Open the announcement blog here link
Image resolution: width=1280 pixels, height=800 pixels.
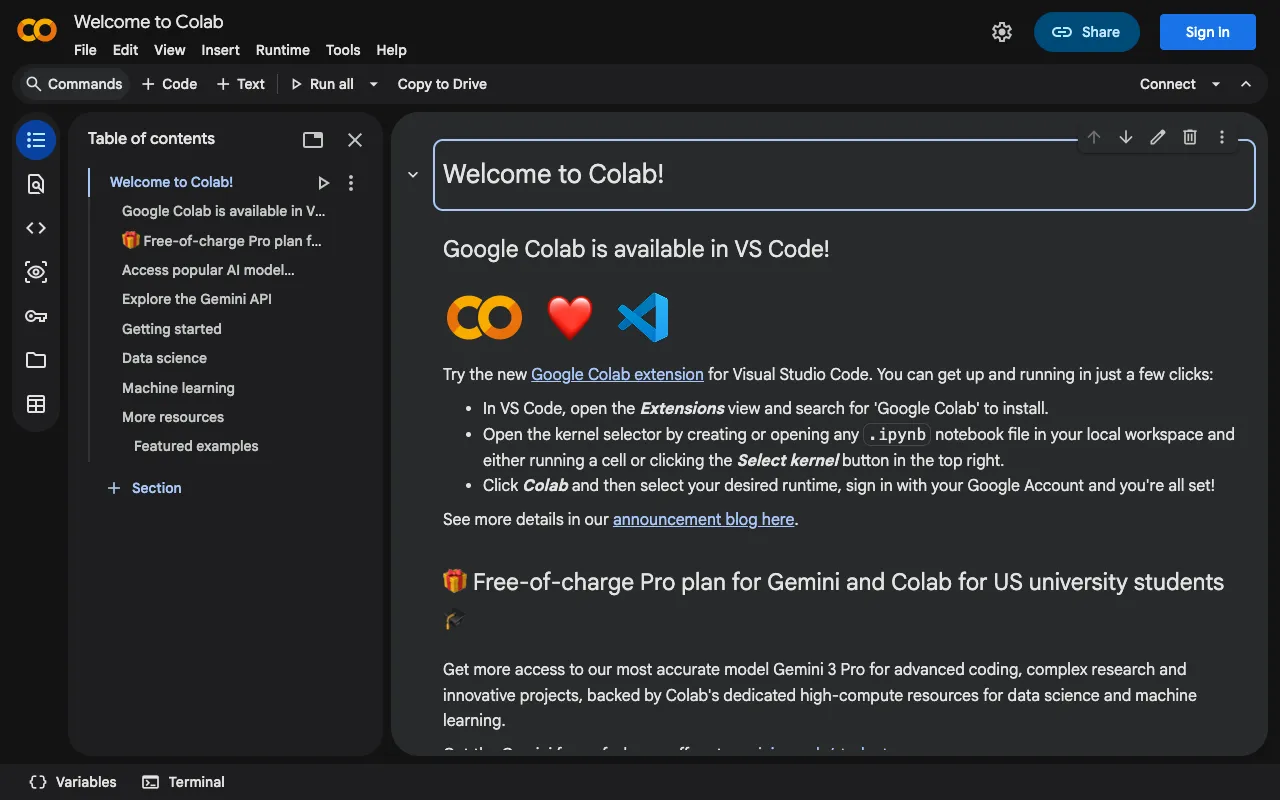tap(703, 519)
